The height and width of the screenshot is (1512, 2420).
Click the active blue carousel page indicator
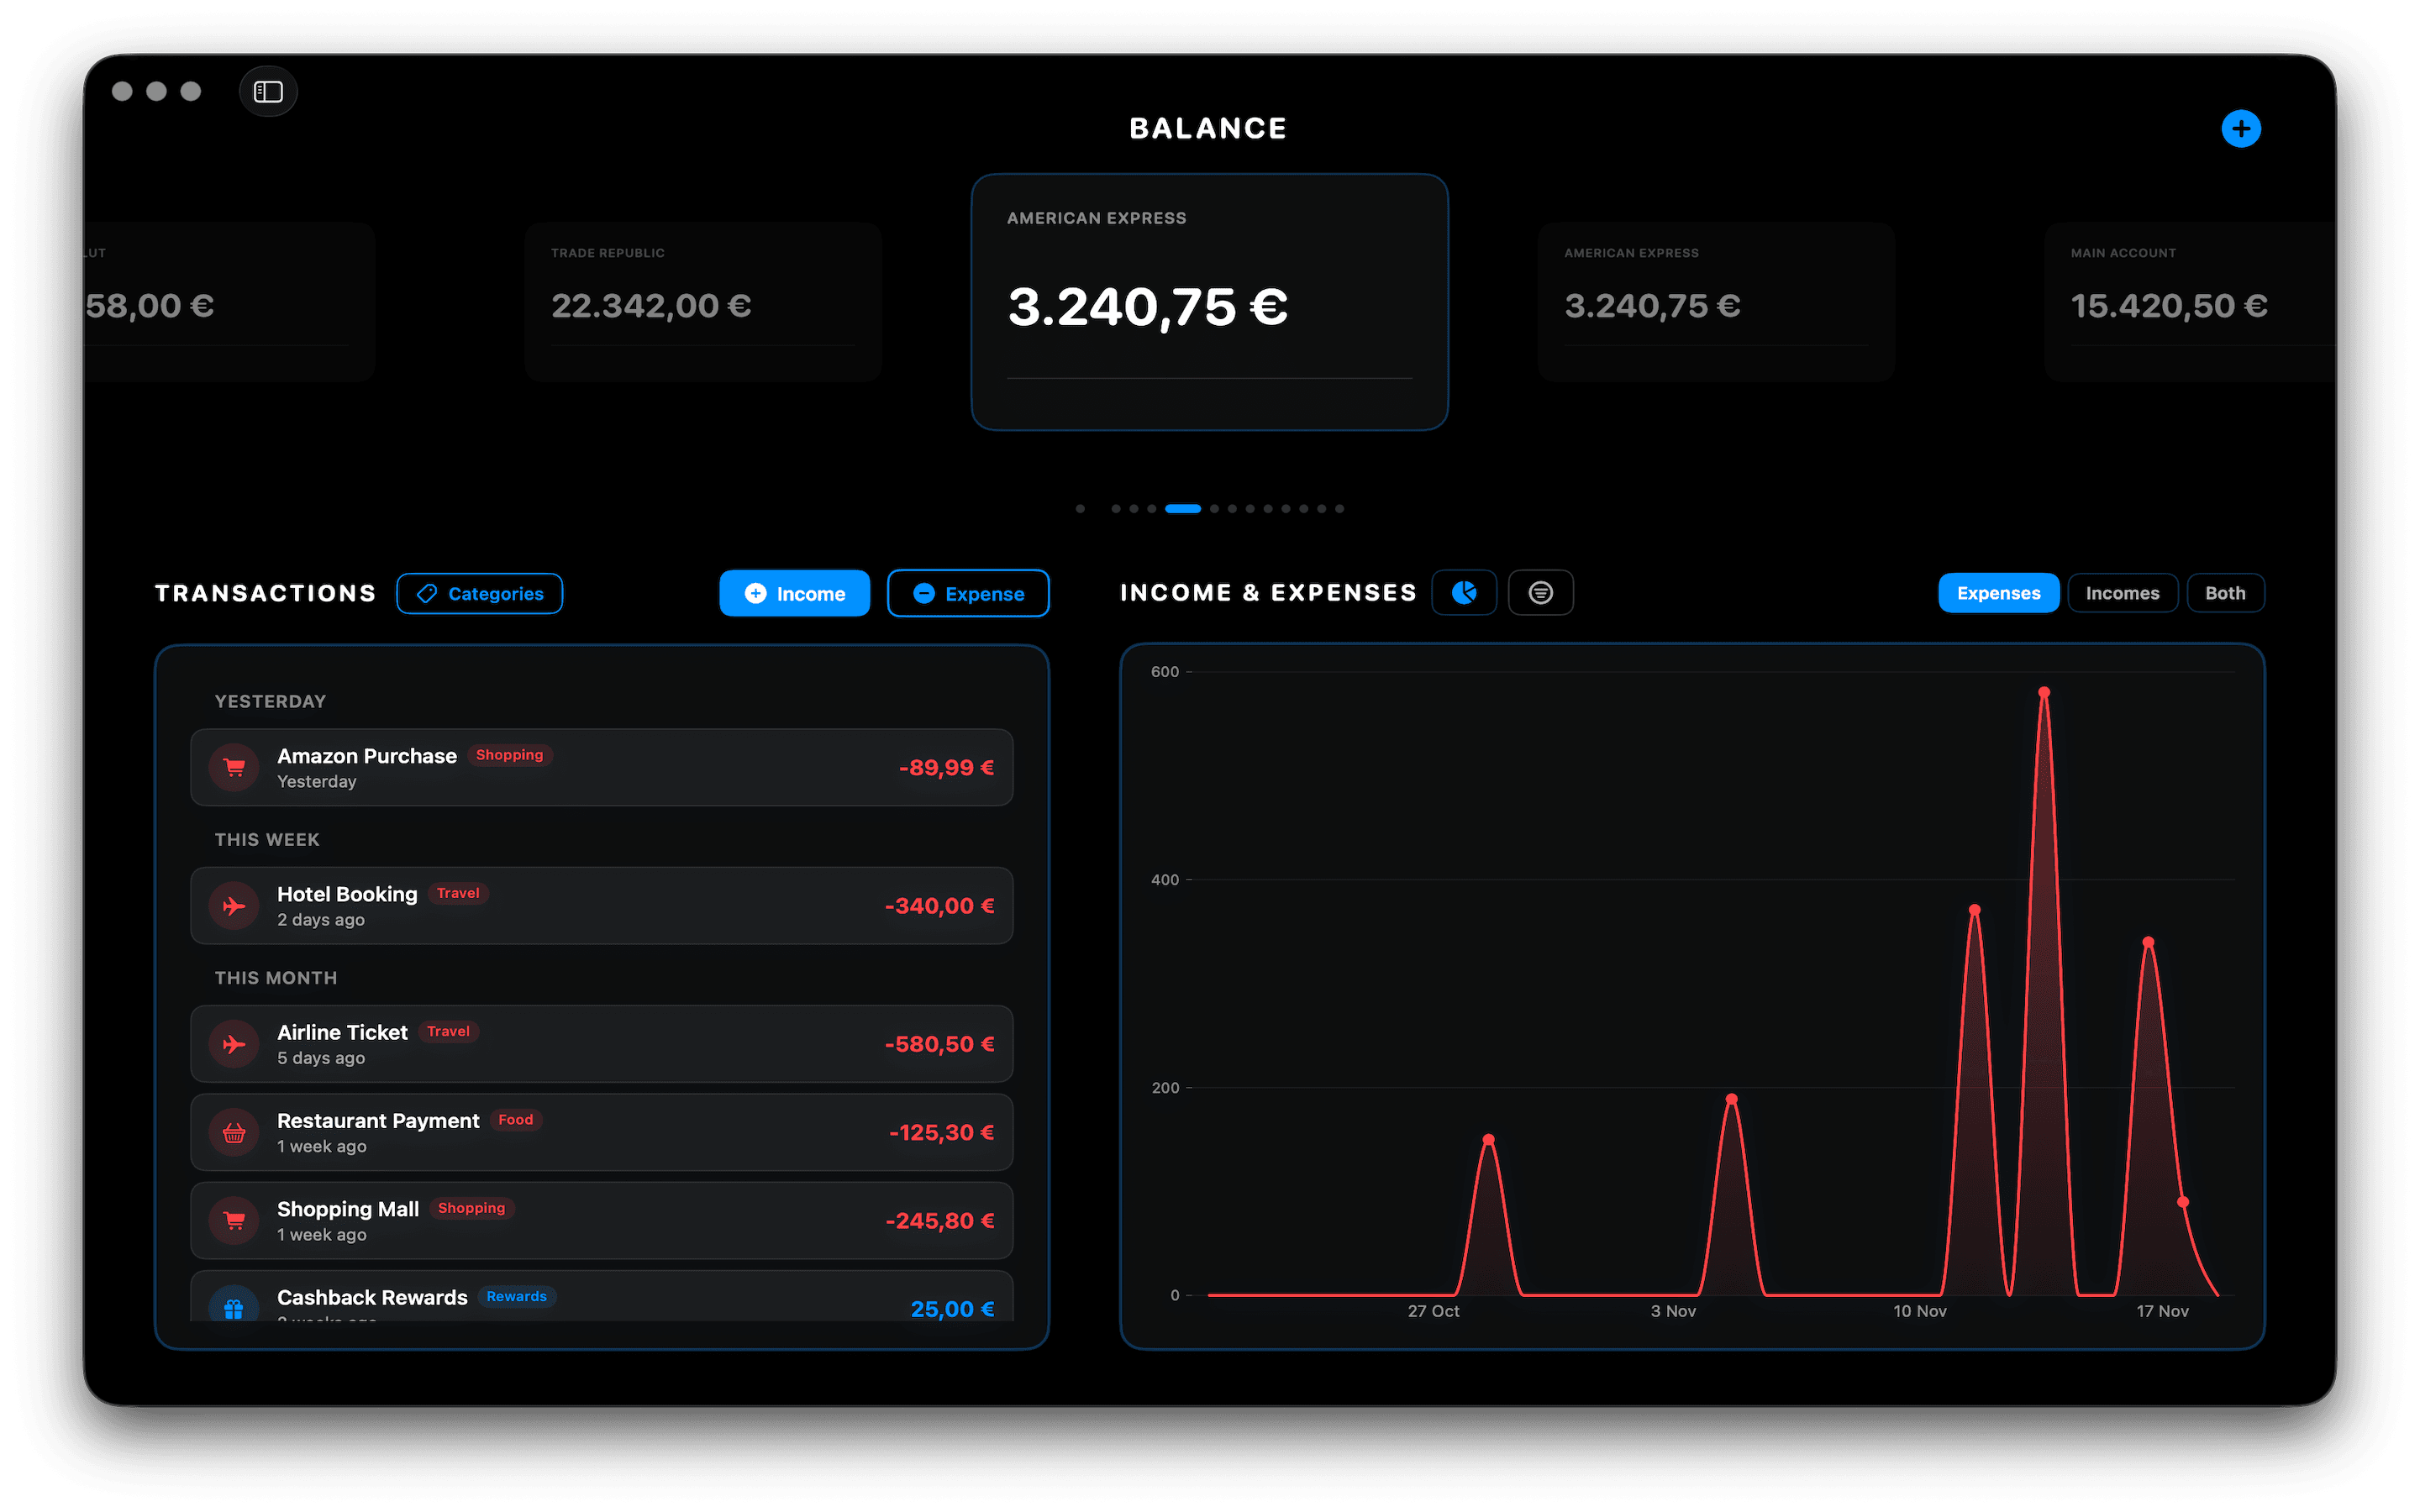[1183, 509]
